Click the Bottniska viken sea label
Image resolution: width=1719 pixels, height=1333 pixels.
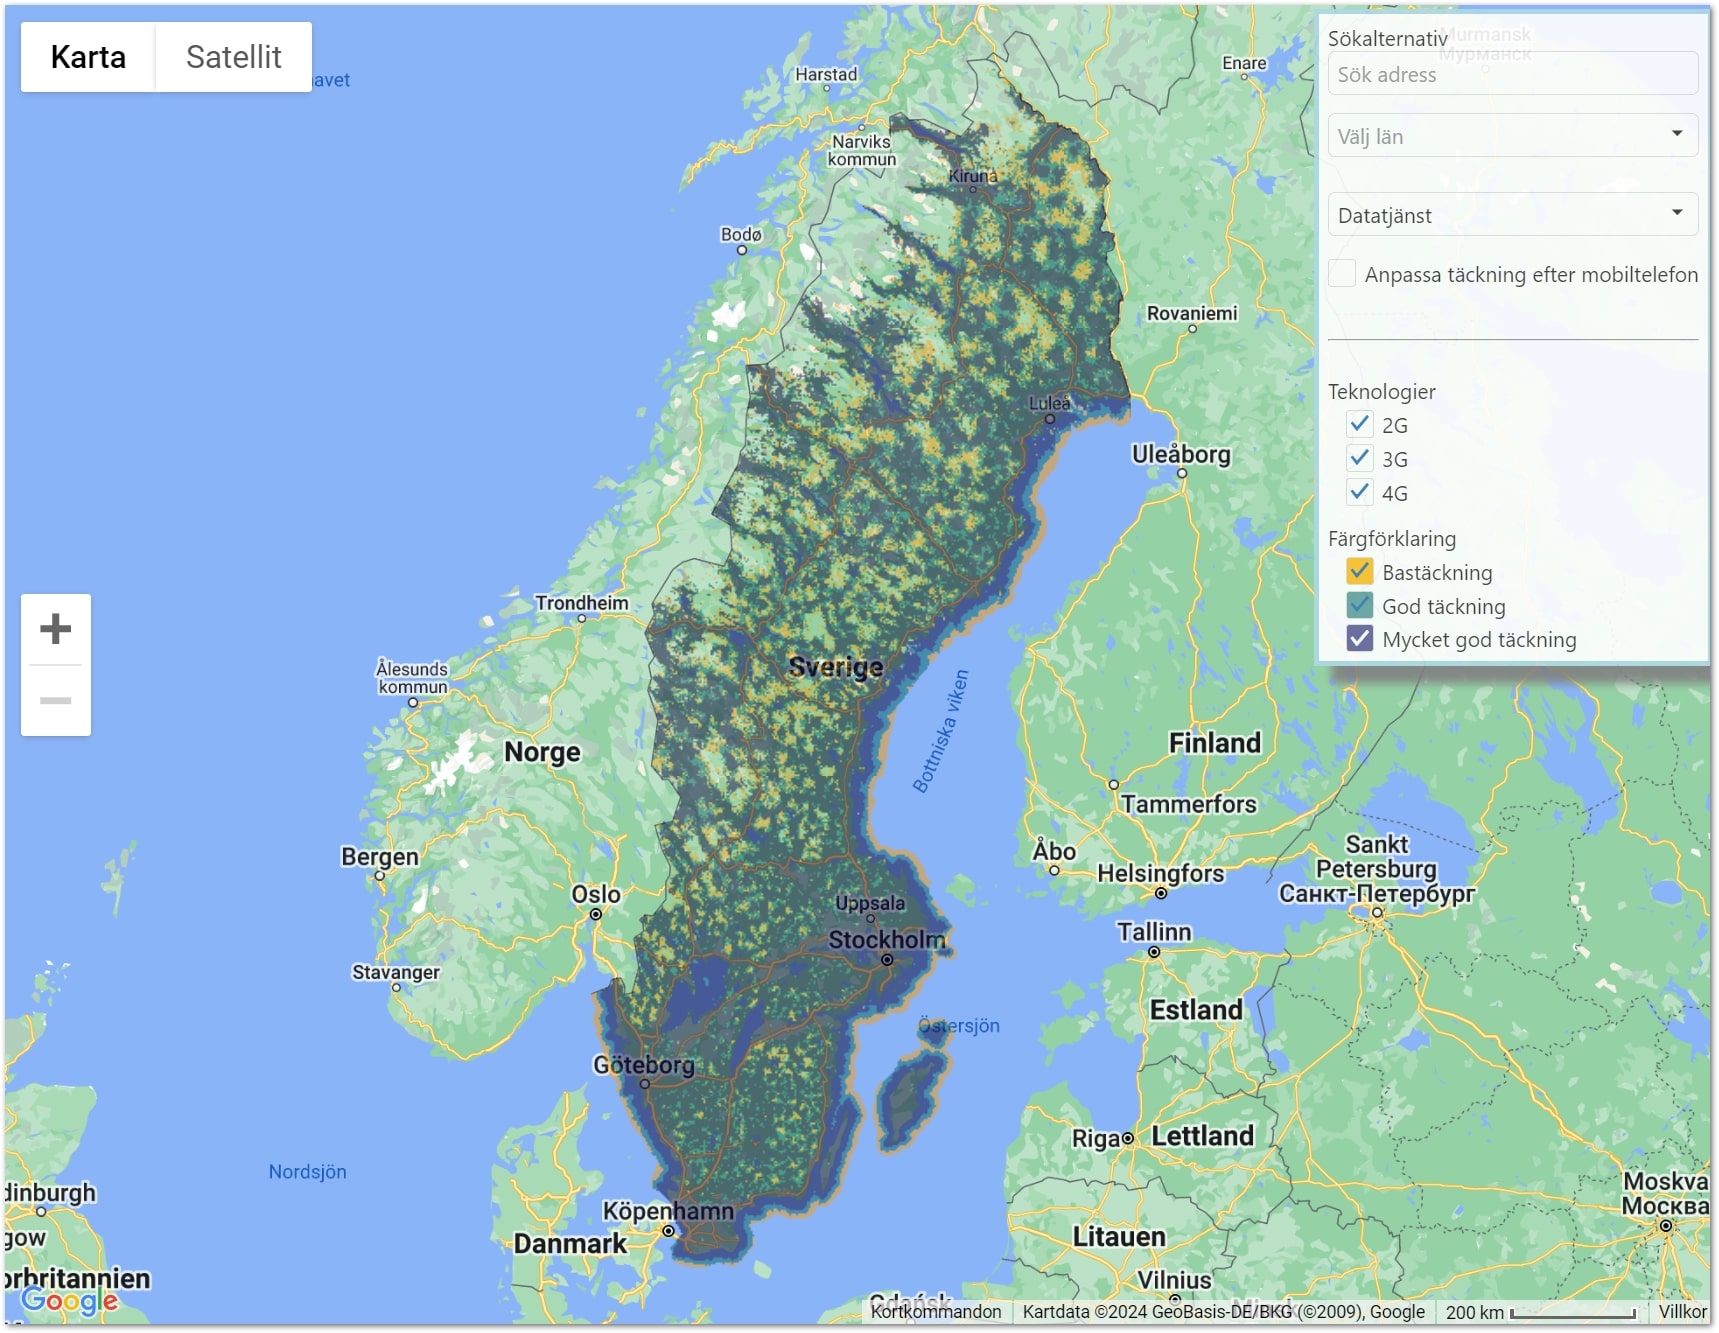tap(941, 731)
